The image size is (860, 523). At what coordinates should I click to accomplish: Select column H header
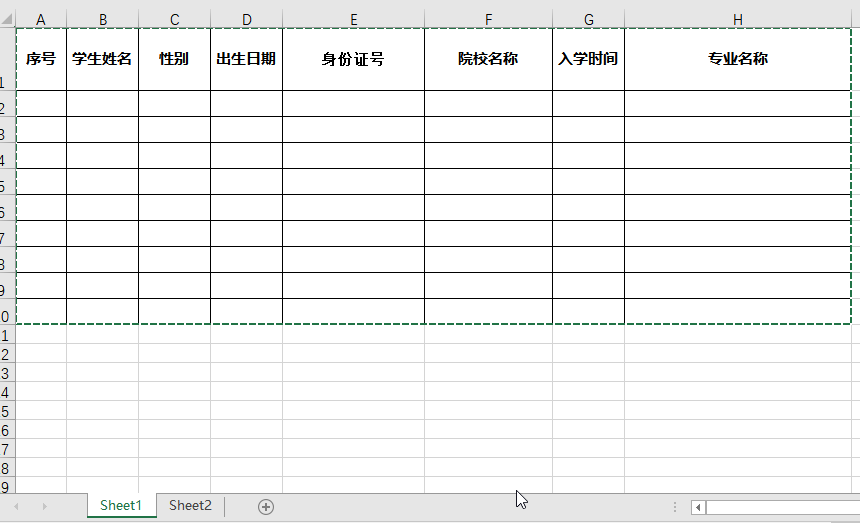click(738, 20)
